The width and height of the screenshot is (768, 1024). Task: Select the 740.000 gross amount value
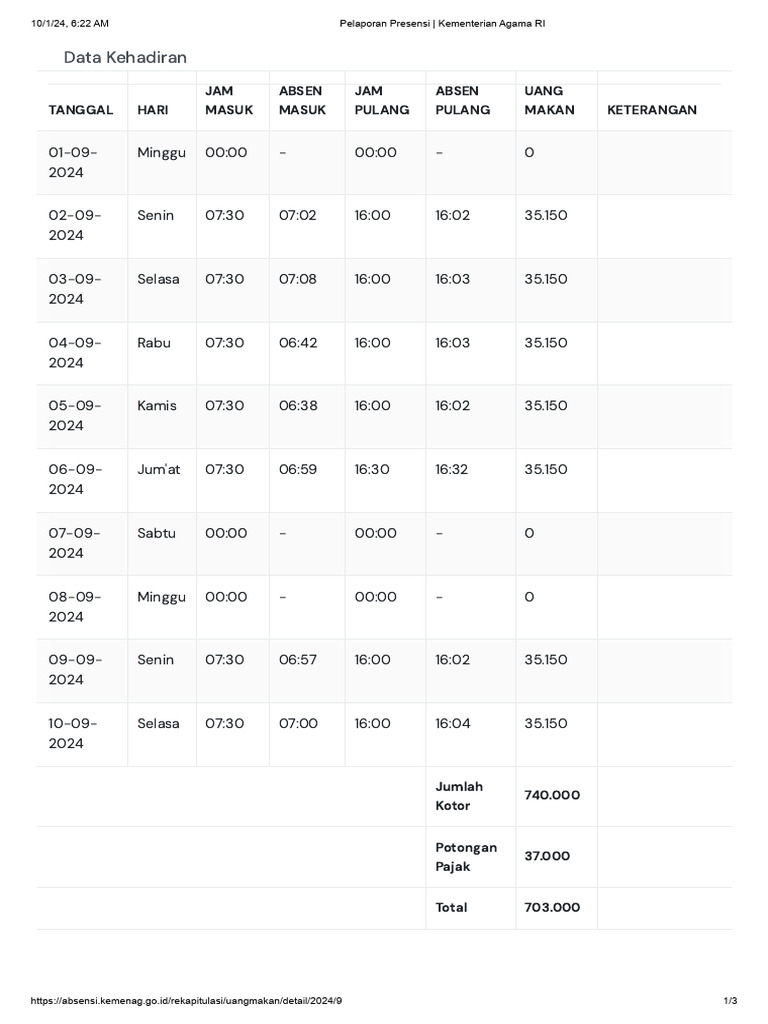click(x=552, y=795)
